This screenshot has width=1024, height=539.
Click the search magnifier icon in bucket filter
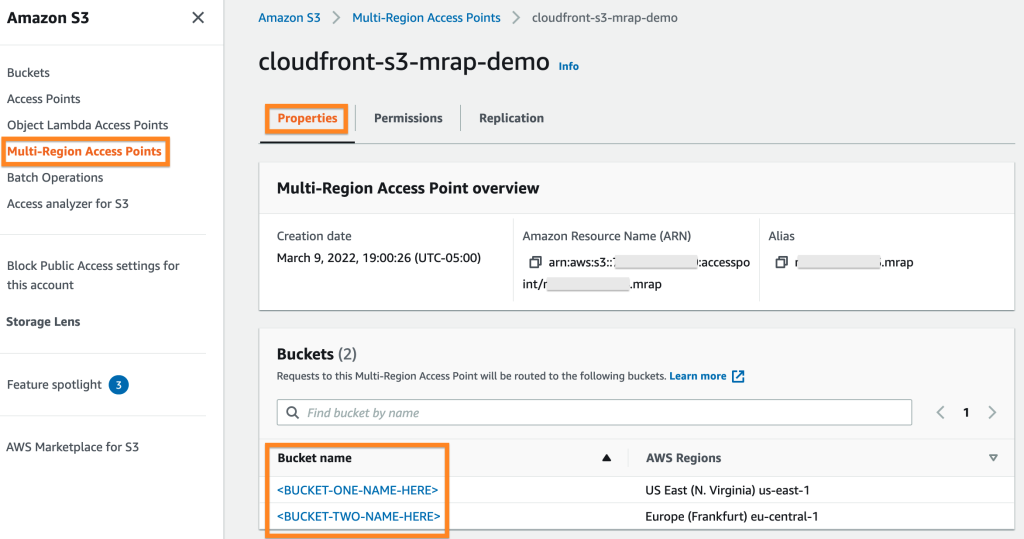point(293,413)
